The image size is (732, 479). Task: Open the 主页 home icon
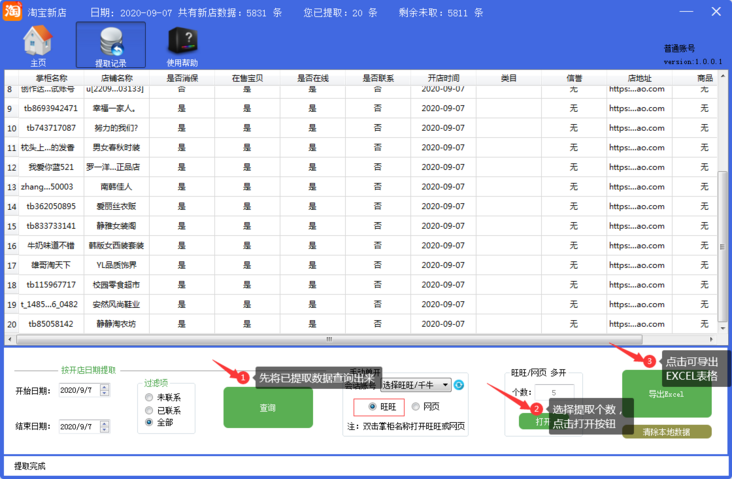(x=37, y=45)
